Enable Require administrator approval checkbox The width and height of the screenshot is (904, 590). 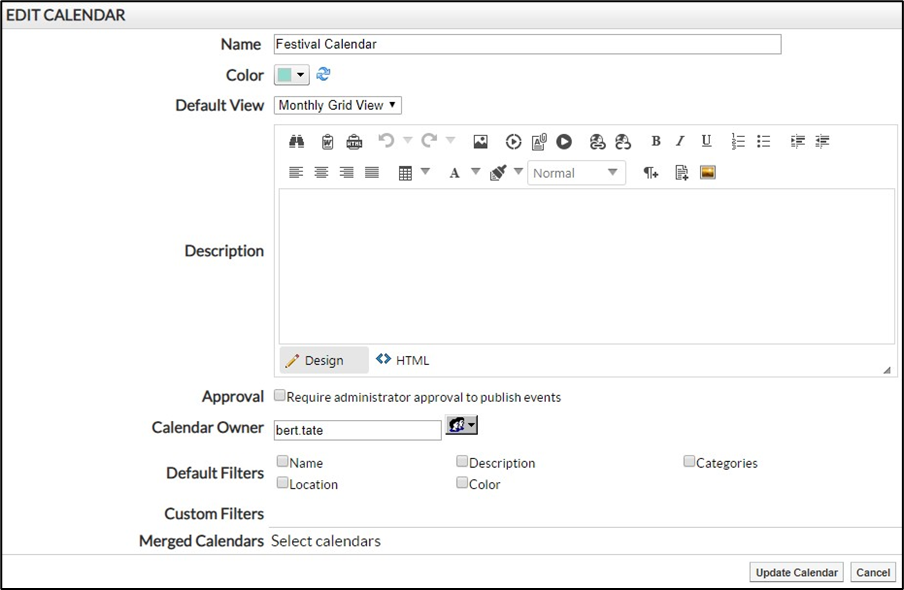coord(280,396)
